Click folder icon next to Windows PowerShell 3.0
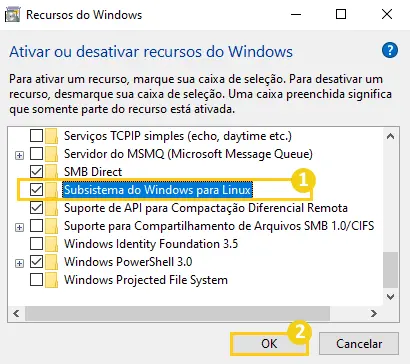 point(52,262)
